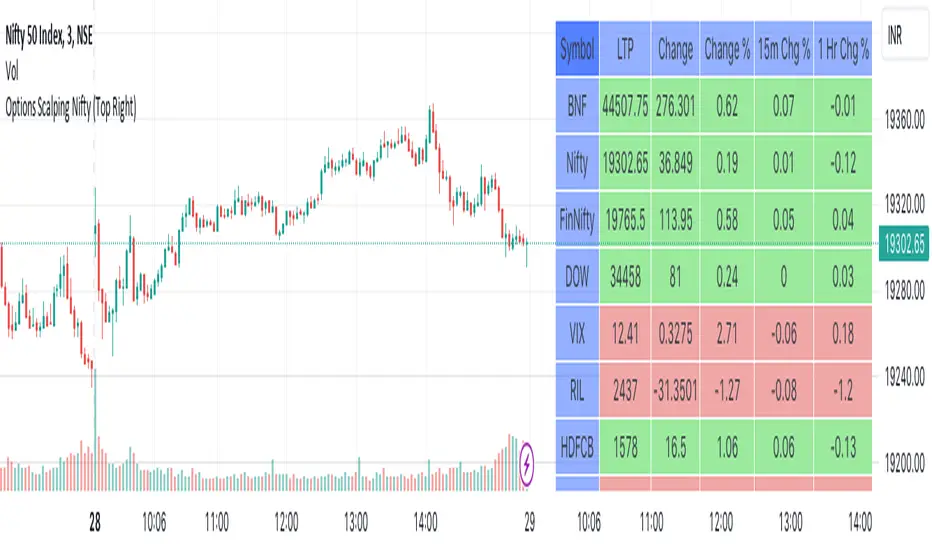The image size is (932, 550).
Task: Click the 1 Hr Chg % column header
Action: click(x=842, y=49)
